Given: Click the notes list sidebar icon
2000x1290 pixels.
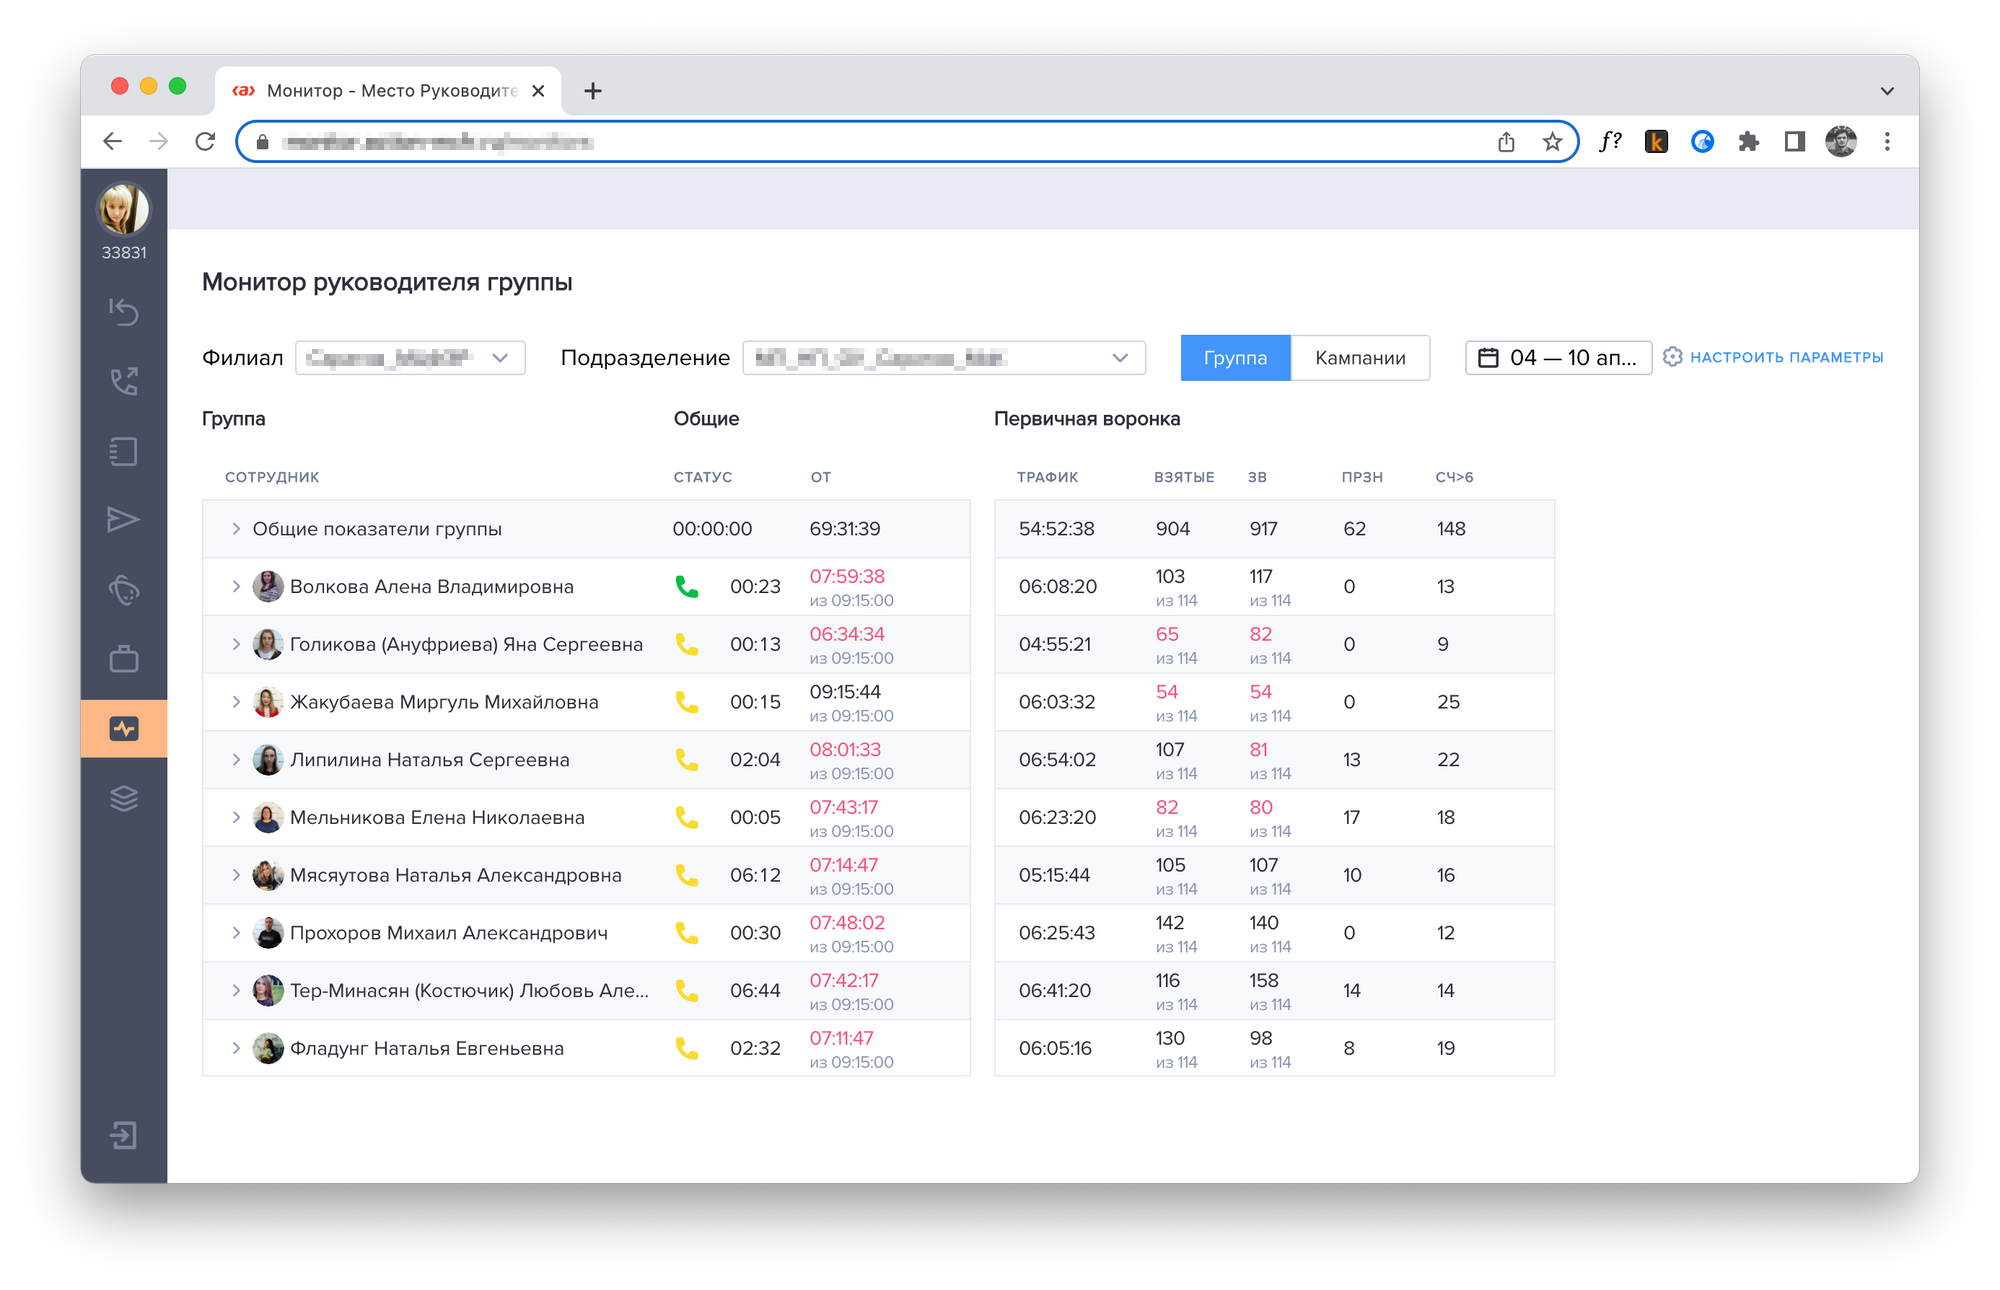Looking at the screenshot, I should pos(124,451).
